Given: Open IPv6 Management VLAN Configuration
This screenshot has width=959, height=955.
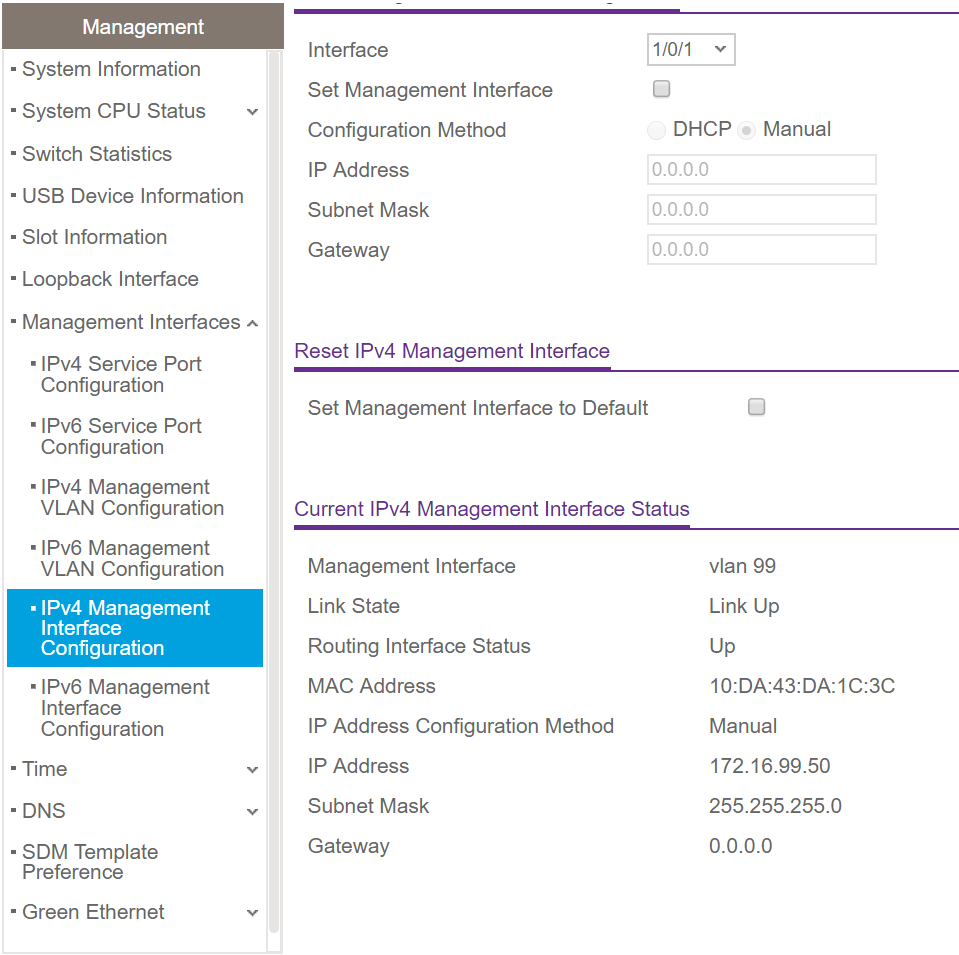Looking at the screenshot, I should tap(131, 559).
